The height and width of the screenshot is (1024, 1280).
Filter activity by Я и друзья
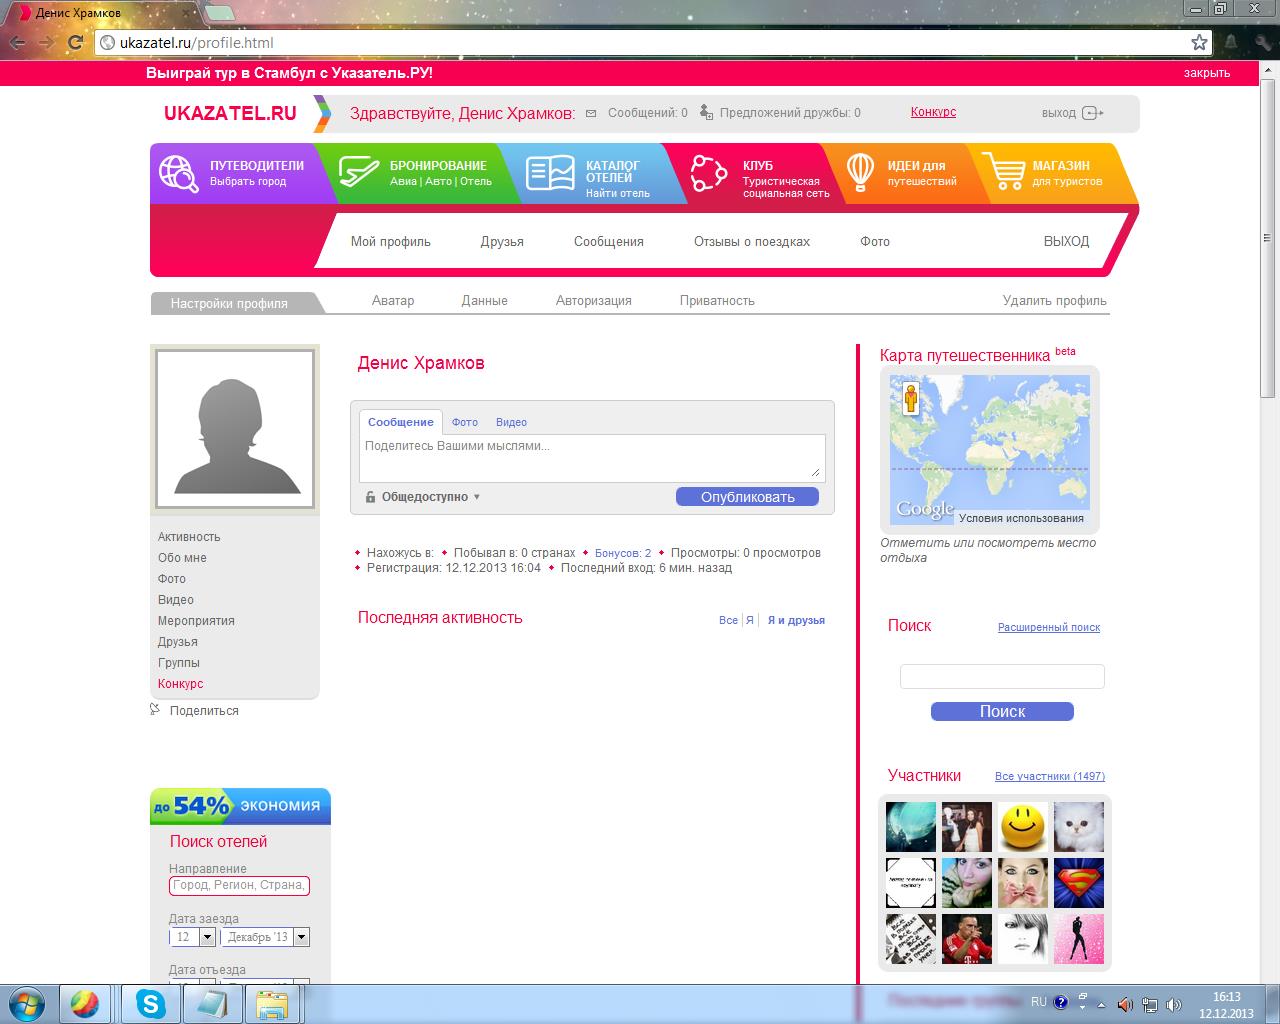[x=796, y=620]
